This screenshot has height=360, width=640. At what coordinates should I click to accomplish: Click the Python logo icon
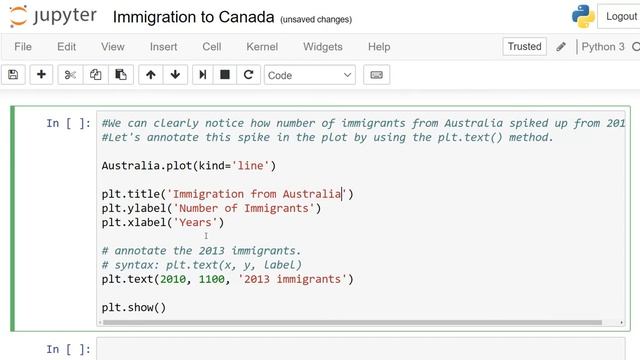(x=583, y=16)
